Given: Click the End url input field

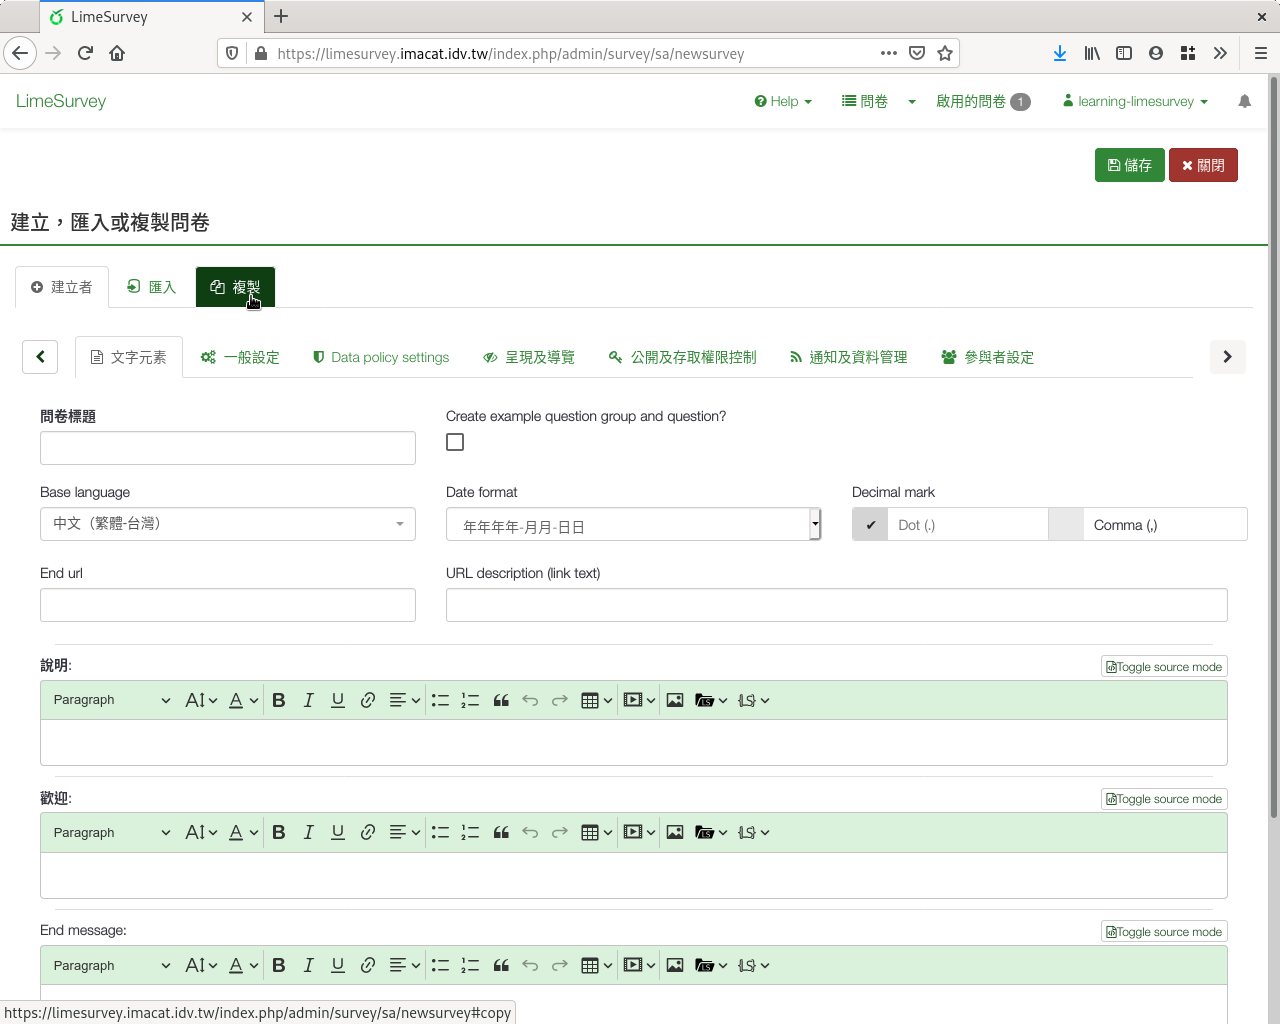Looking at the screenshot, I should coord(228,605).
